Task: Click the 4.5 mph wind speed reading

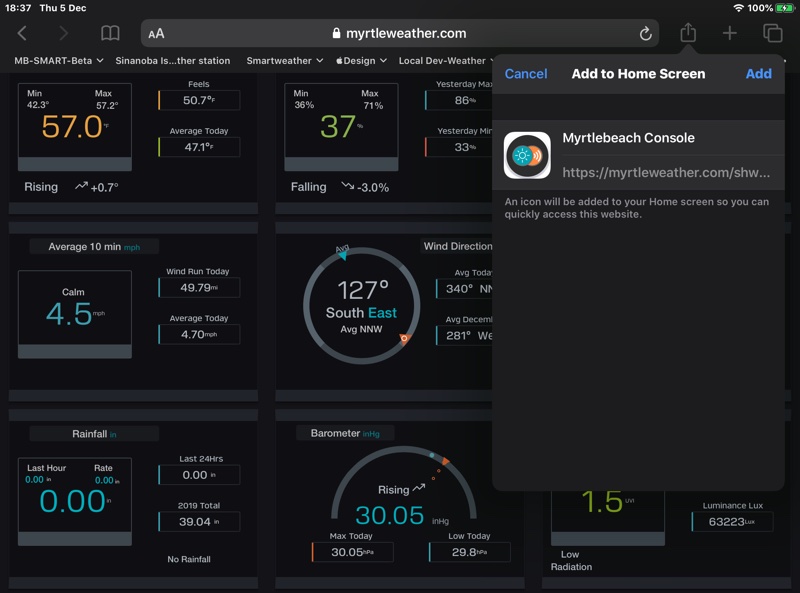Action: coord(69,313)
